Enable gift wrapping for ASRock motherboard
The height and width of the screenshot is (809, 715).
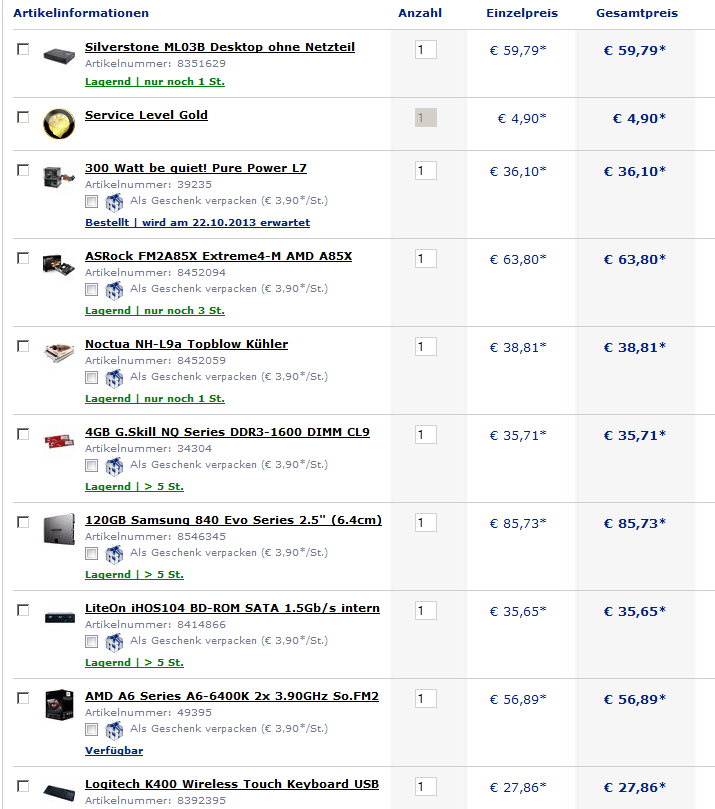coord(91,289)
